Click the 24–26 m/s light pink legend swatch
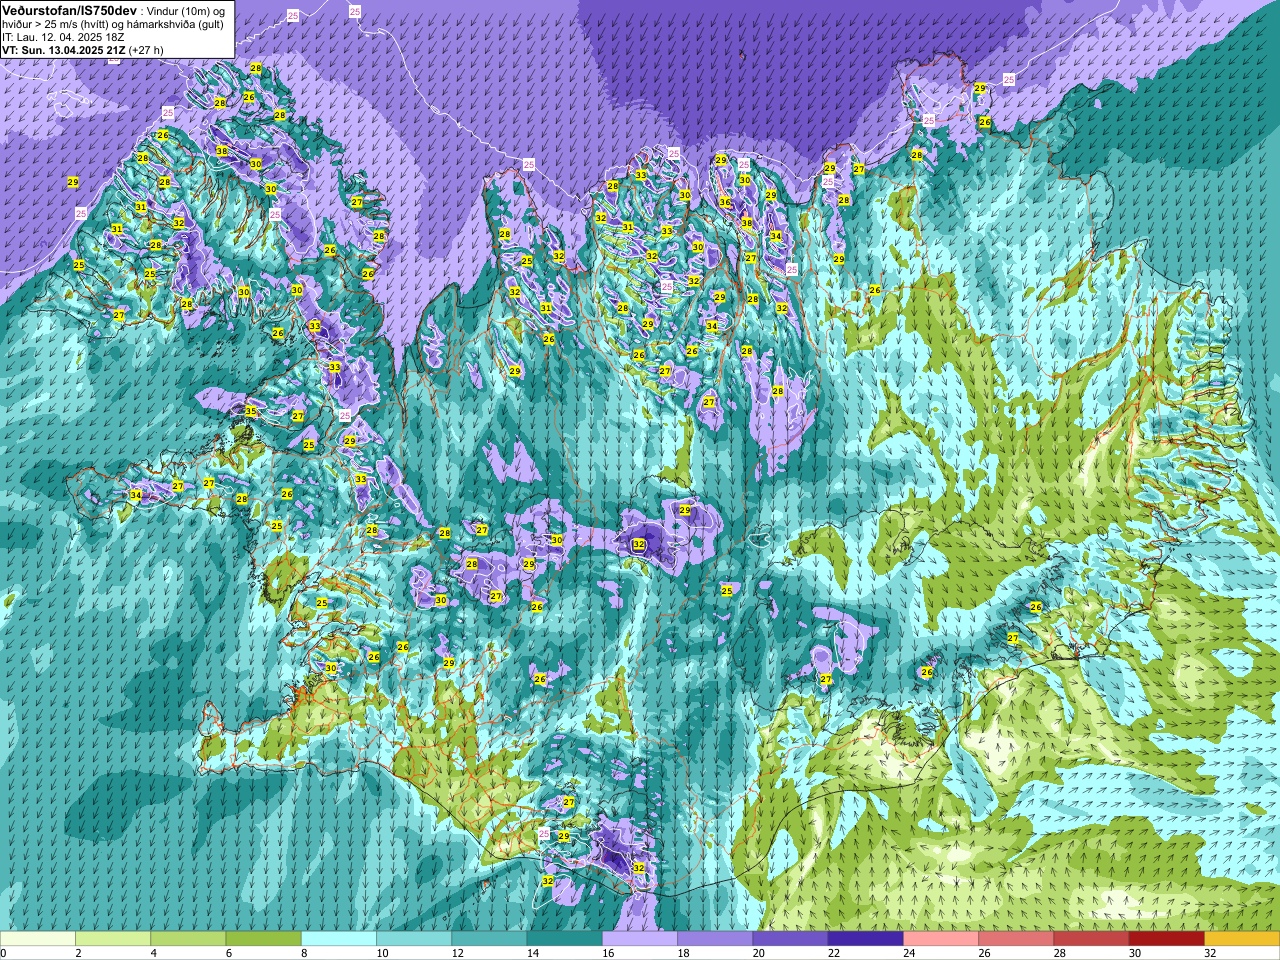1280x960 pixels. pyautogui.click(x=941, y=939)
